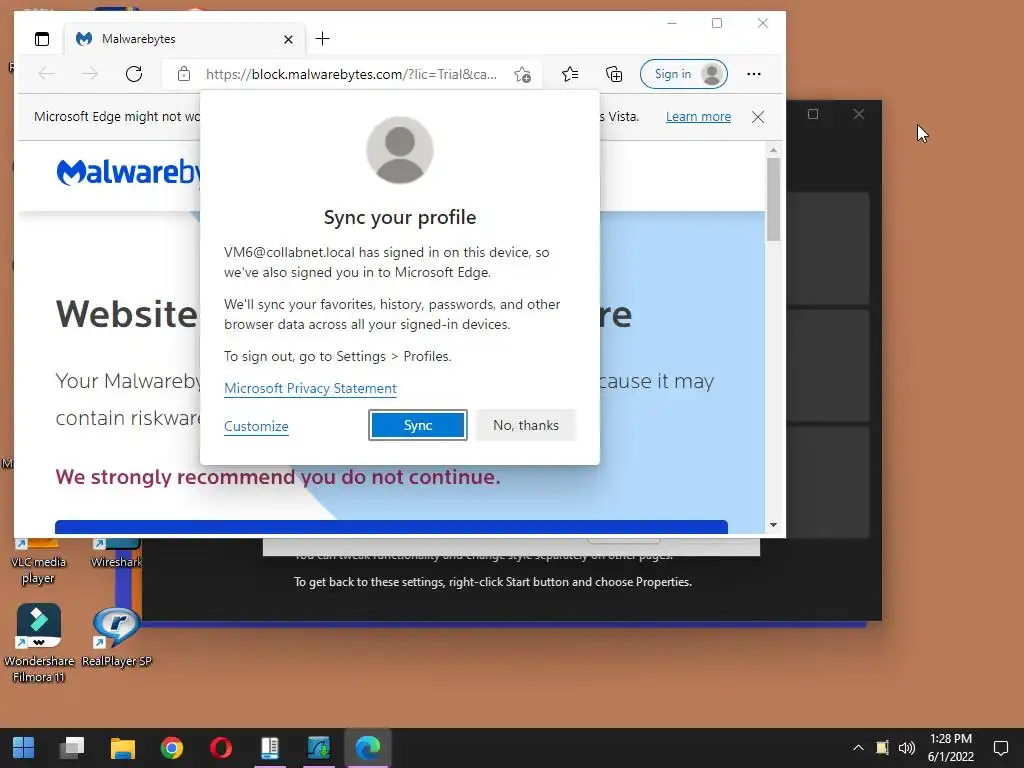This screenshot has height=768, width=1024.
Task: Launch Opera browser from the taskbar
Action: pyautogui.click(x=221, y=748)
